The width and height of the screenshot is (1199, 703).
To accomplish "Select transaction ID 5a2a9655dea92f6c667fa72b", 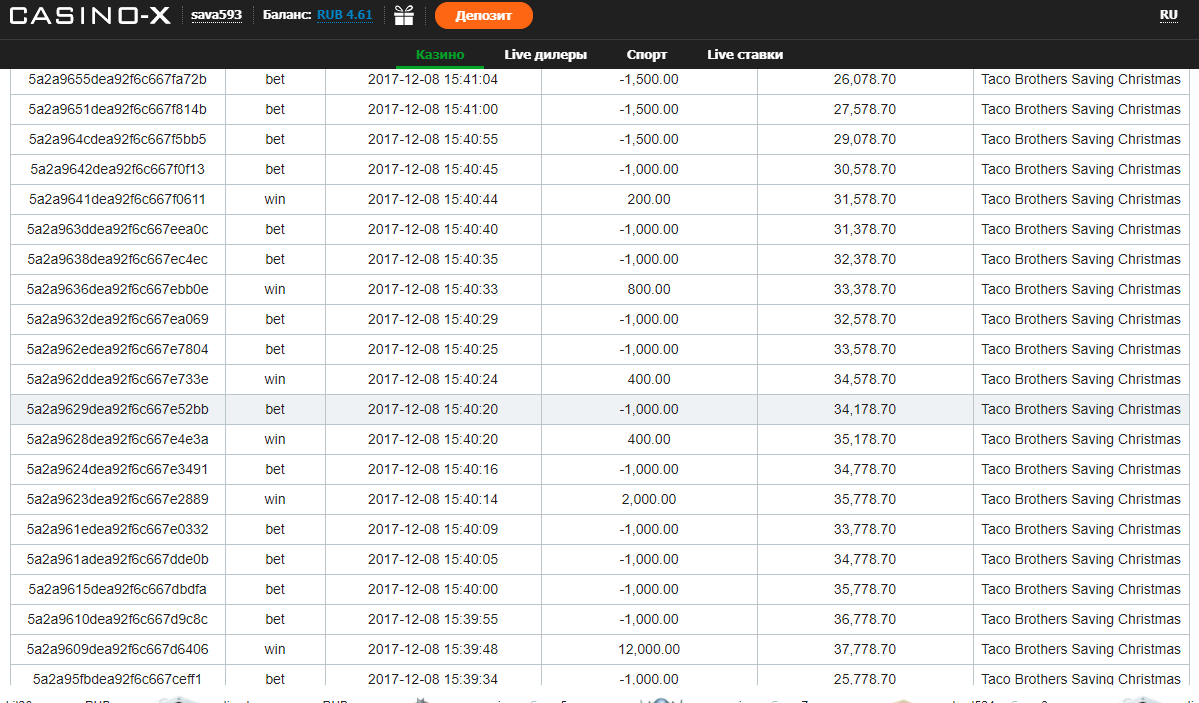I will coord(118,80).
